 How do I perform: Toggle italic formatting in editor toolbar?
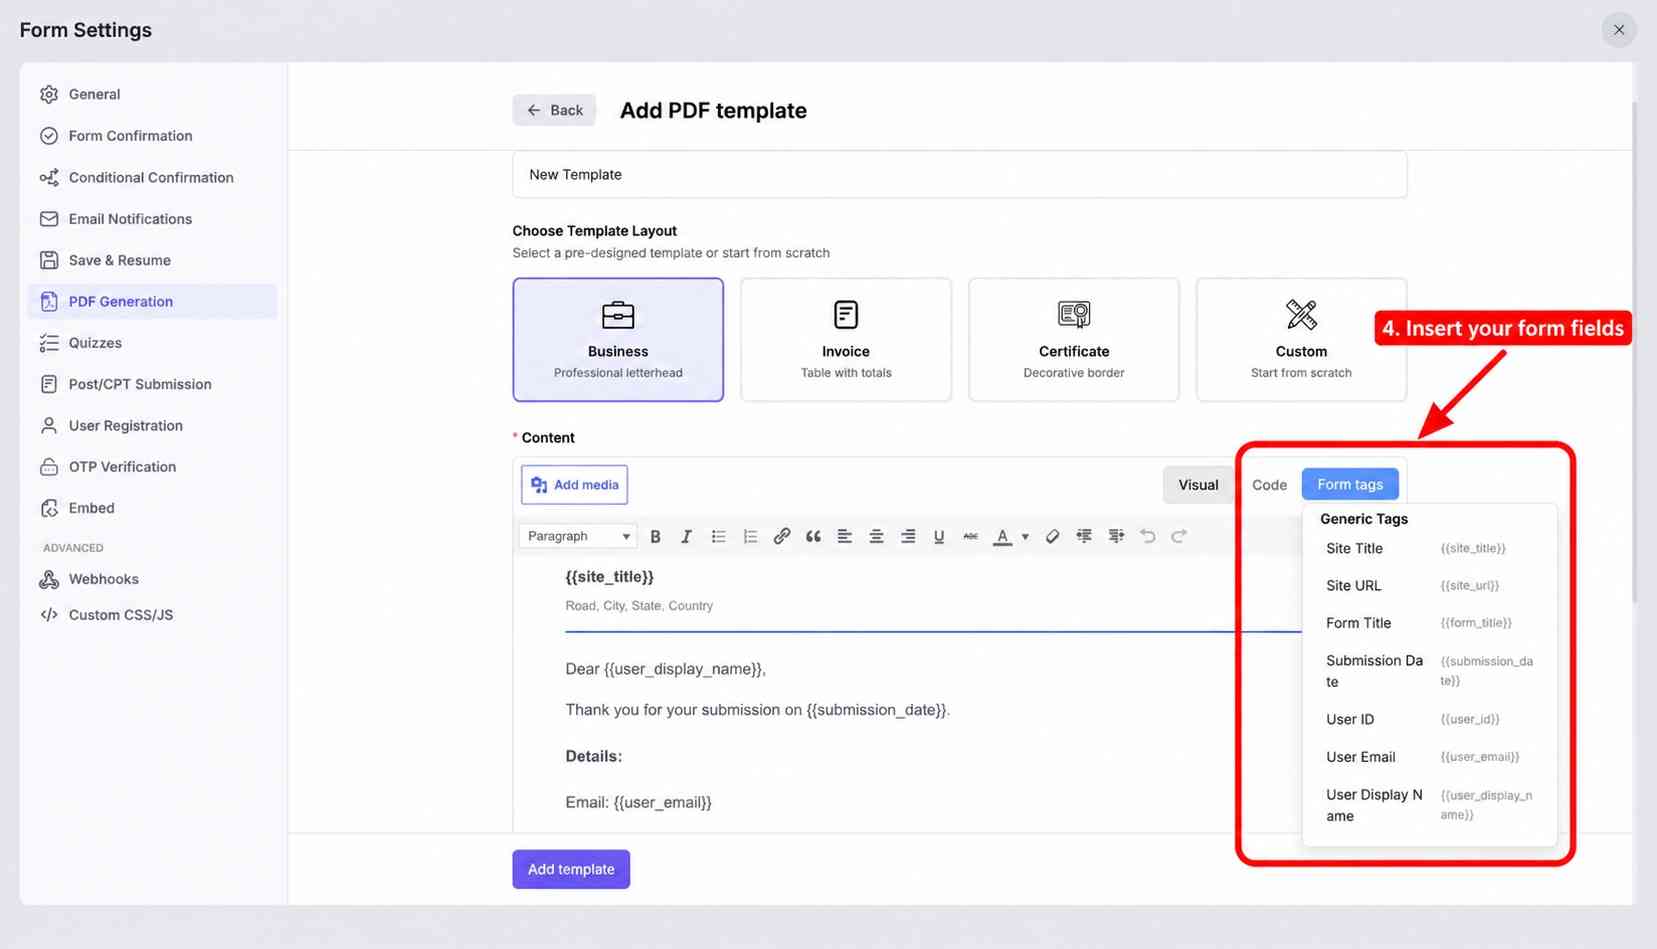pos(686,536)
